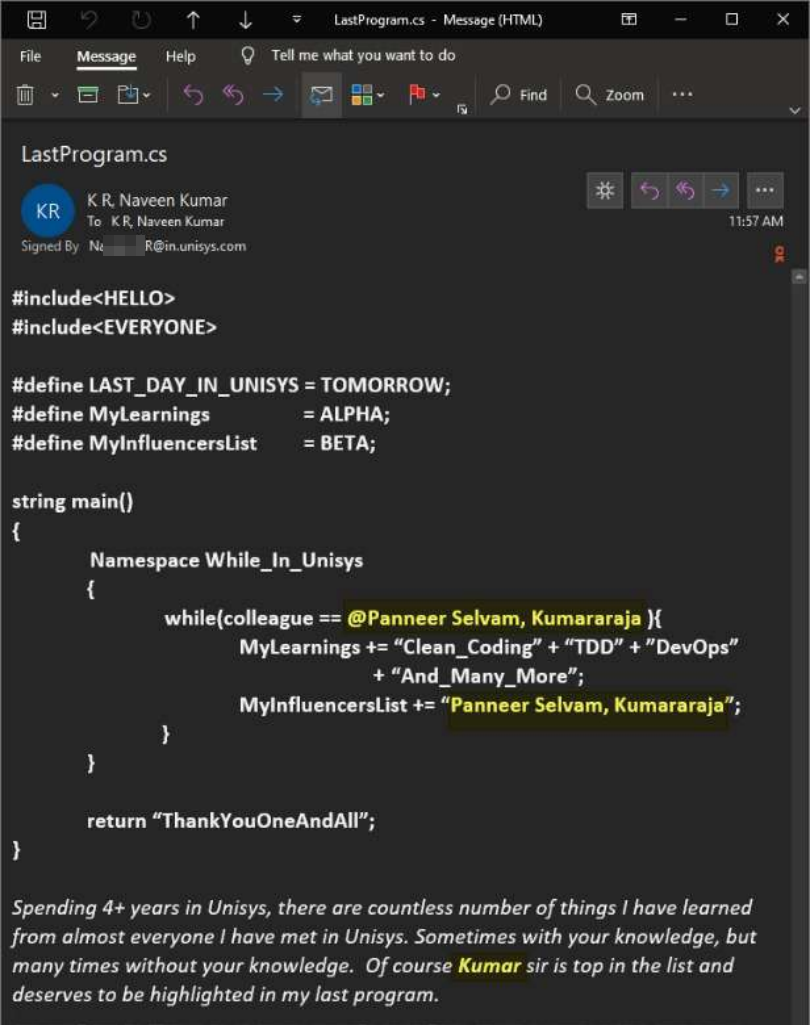The image size is (810, 1025).
Task: Expand Follow Up flag dropdown arrow
Action: point(436,95)
